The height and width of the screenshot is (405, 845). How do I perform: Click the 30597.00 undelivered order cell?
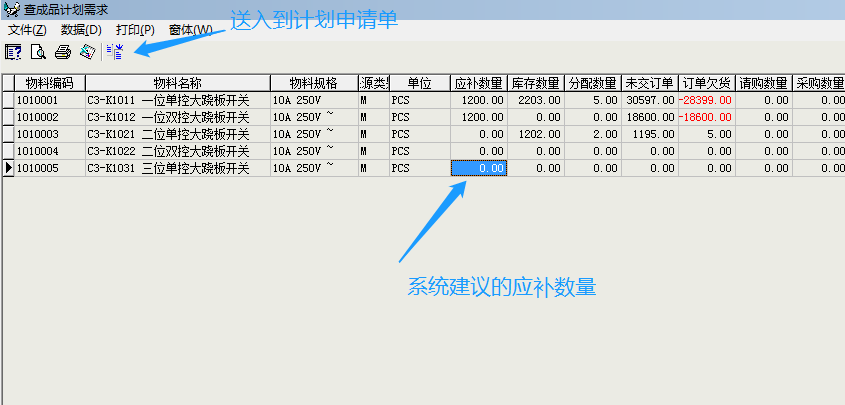pos(649,100)
